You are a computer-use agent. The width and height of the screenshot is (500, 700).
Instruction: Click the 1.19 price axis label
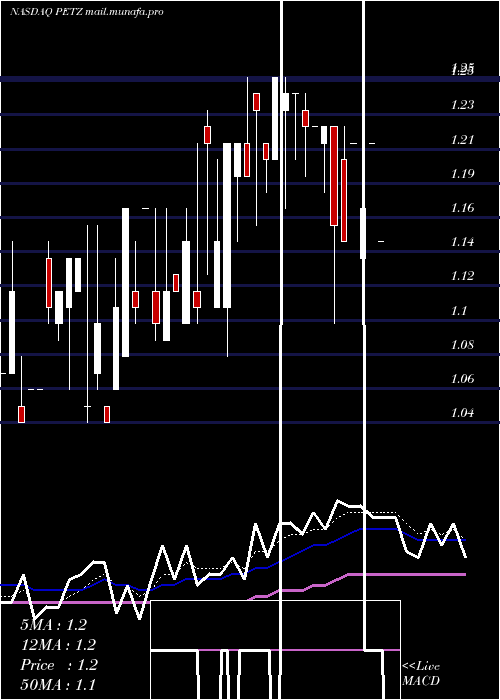point(462,174)
